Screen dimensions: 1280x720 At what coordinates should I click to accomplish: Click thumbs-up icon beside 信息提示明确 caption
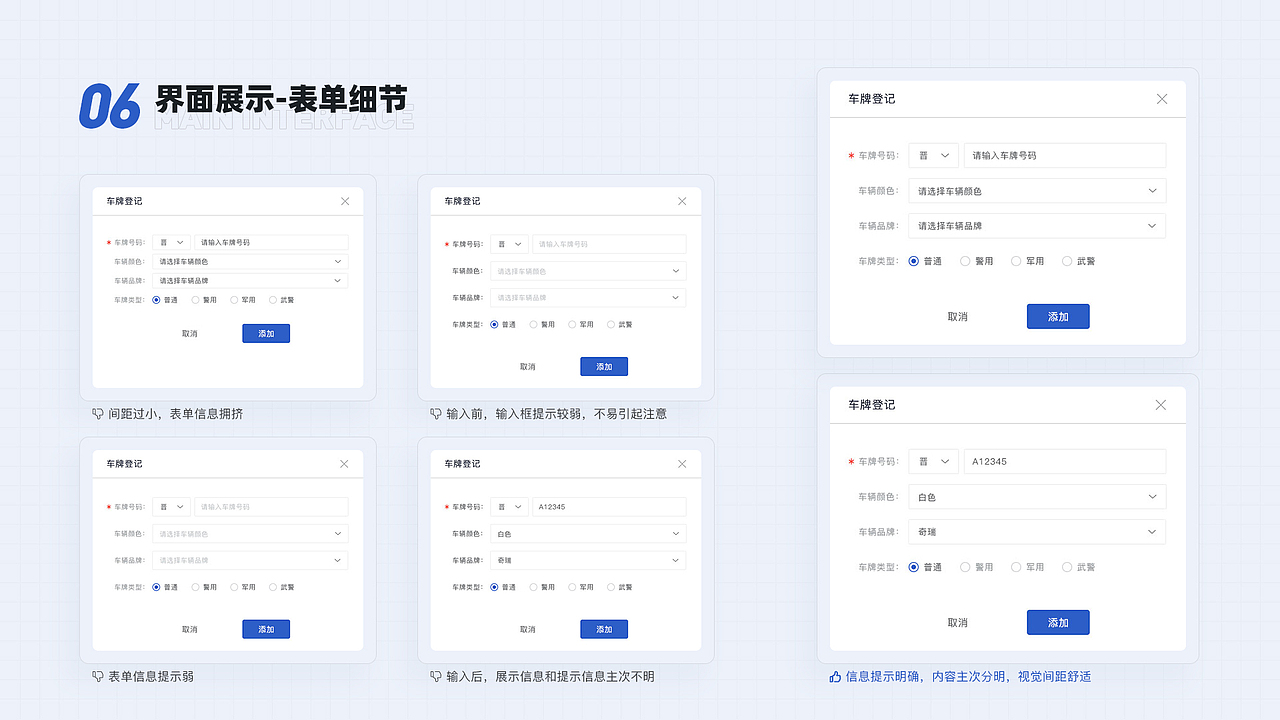[835, 676]
